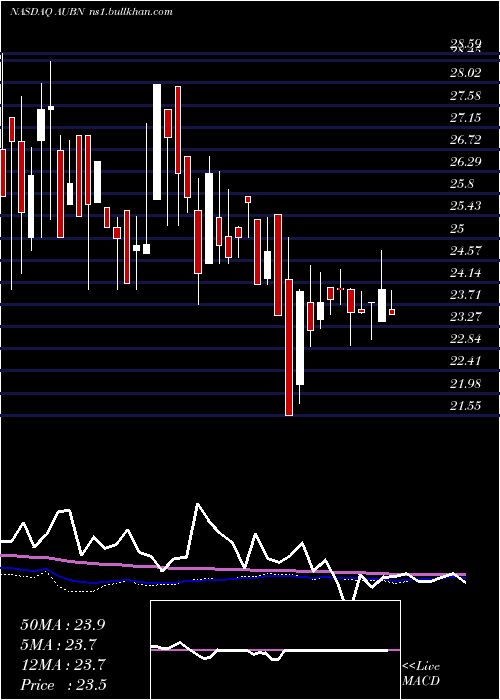Click the 21.98 price axis label
This screenshot has width=500, height=700.
(466, 383)
